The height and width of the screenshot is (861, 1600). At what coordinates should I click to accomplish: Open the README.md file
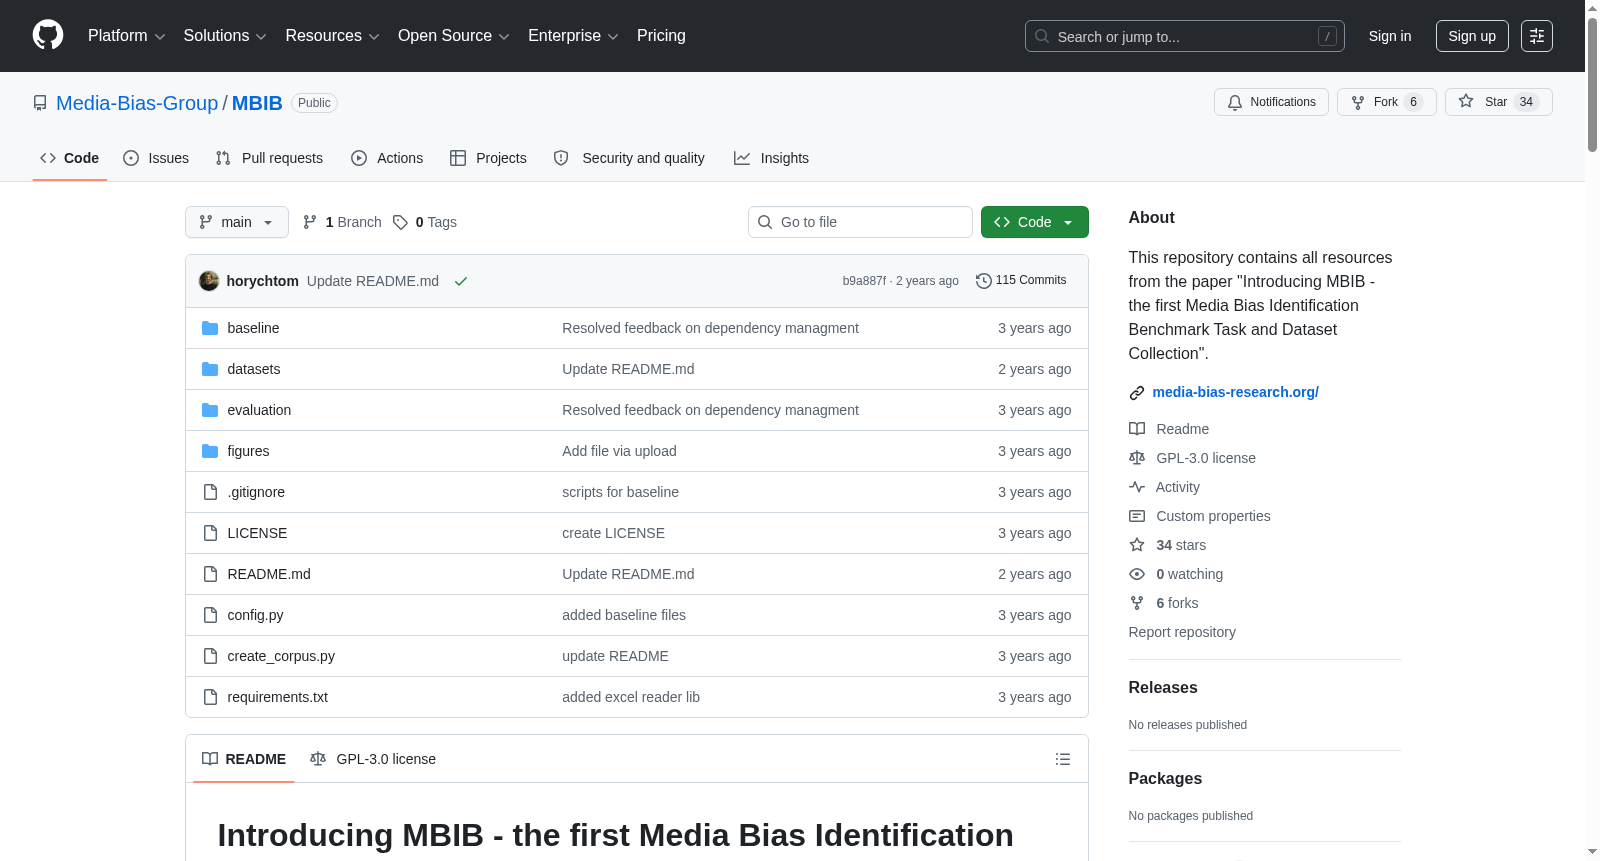pos(269,574)
